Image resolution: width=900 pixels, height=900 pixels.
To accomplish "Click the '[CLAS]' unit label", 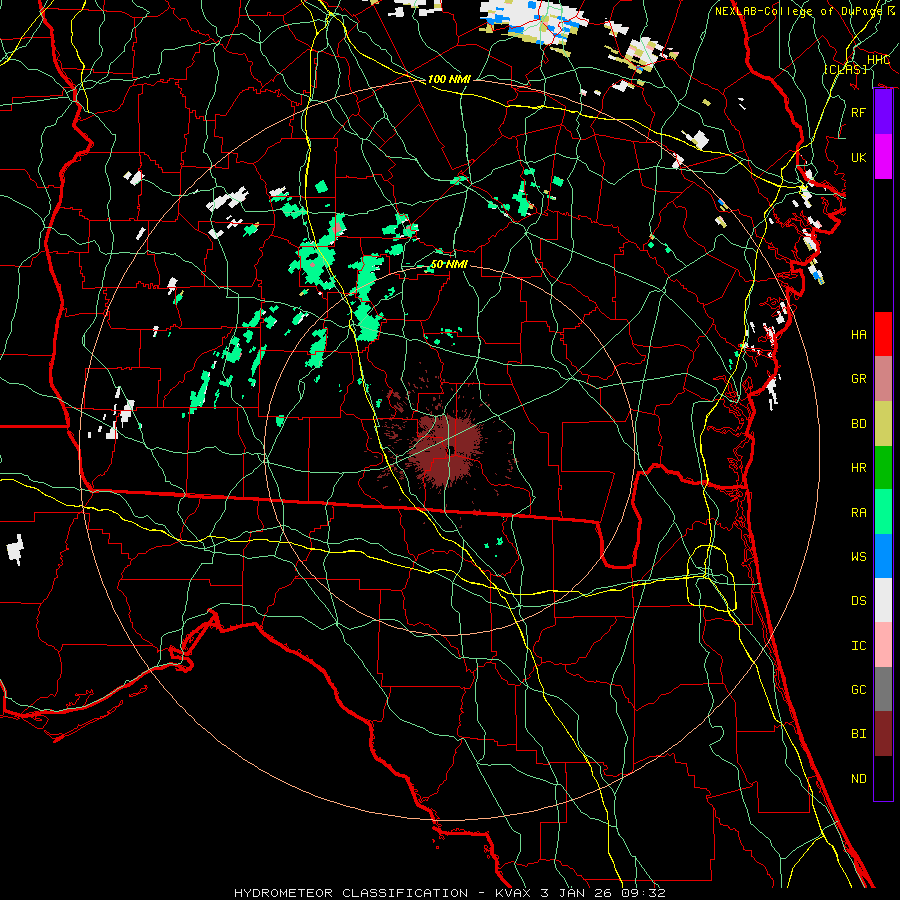I will pos(845,69).
